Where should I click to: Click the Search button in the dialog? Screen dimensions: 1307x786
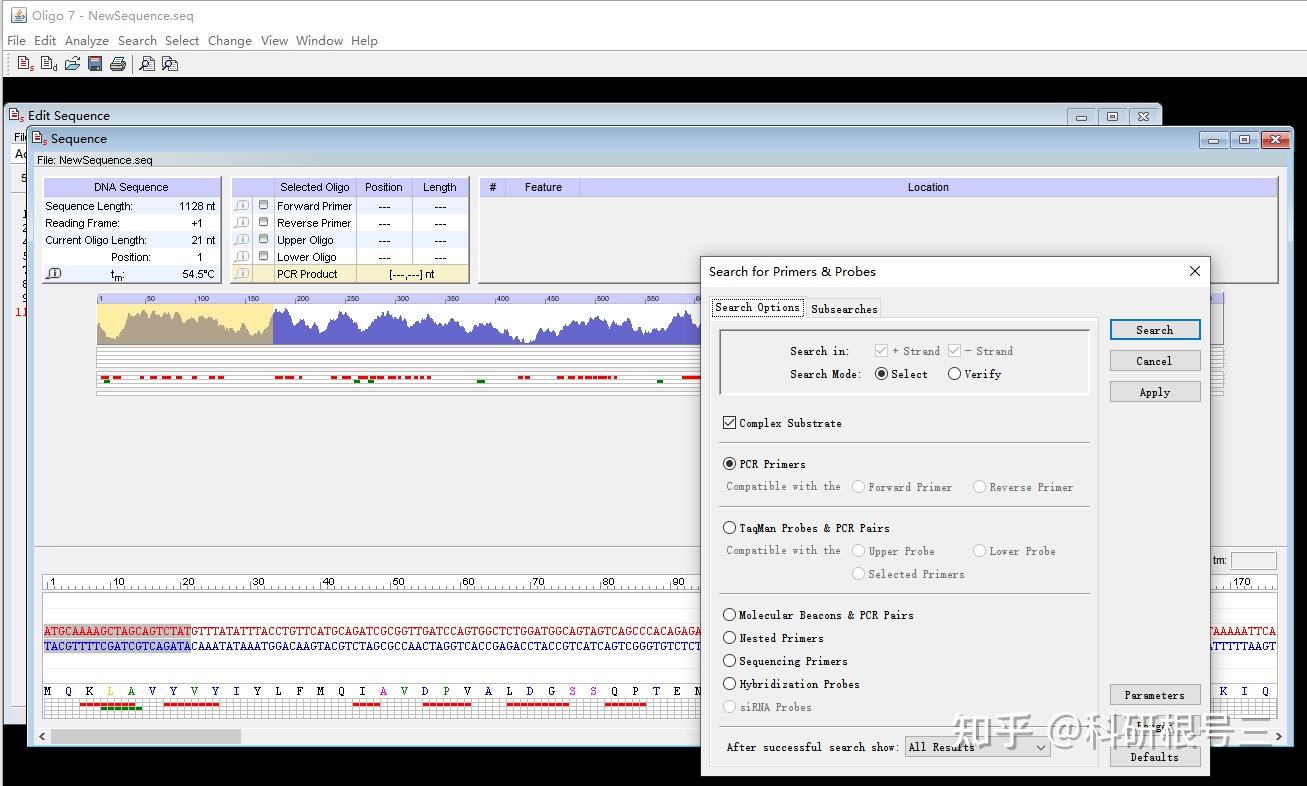coord(1155,330)
